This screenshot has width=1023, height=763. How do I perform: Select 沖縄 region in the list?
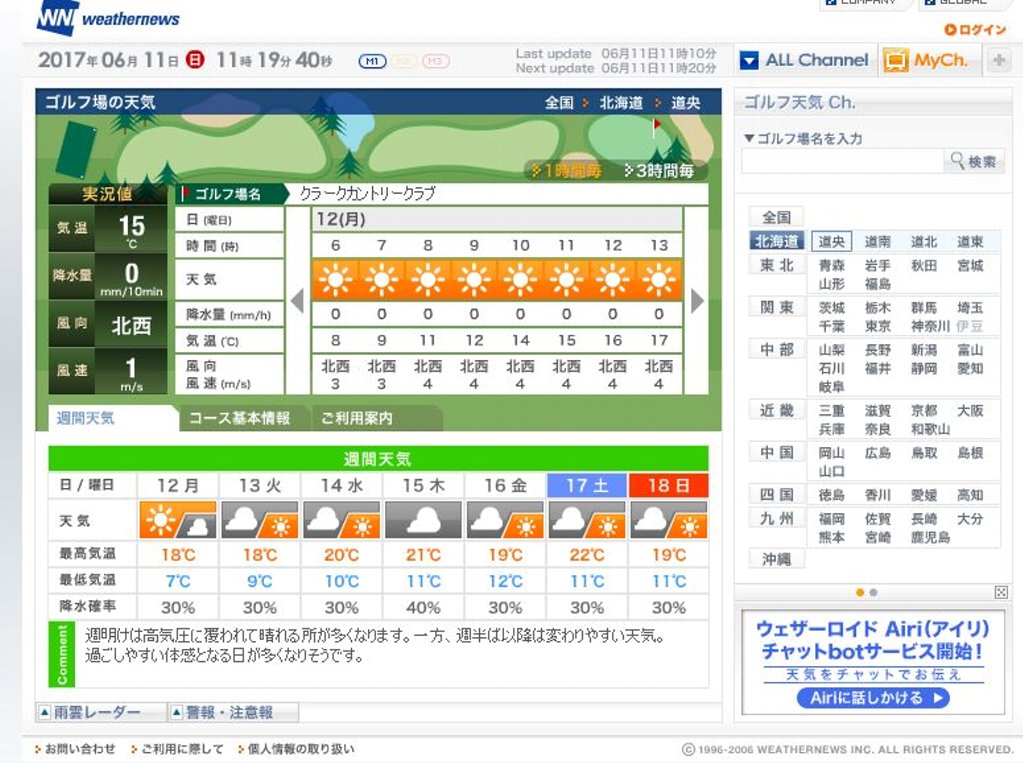tap(776, 559)
